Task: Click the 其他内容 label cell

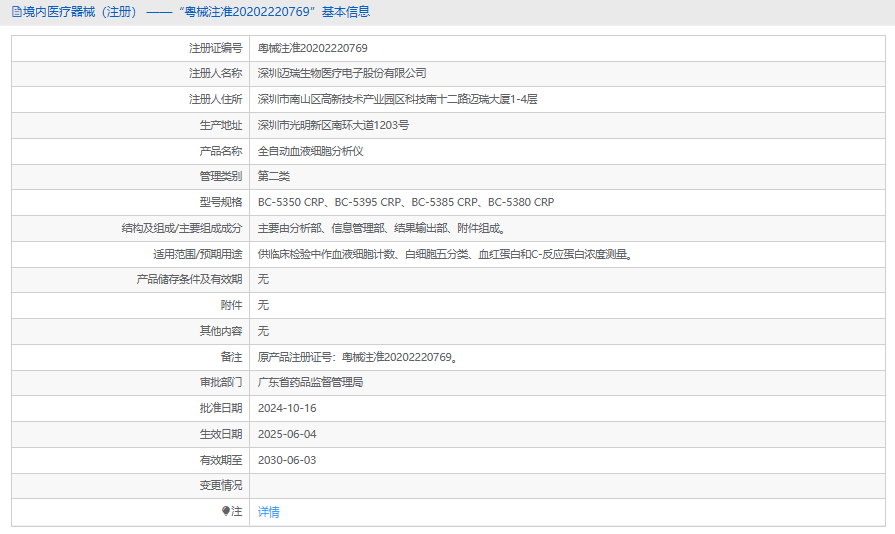Action: coord(131,331)
